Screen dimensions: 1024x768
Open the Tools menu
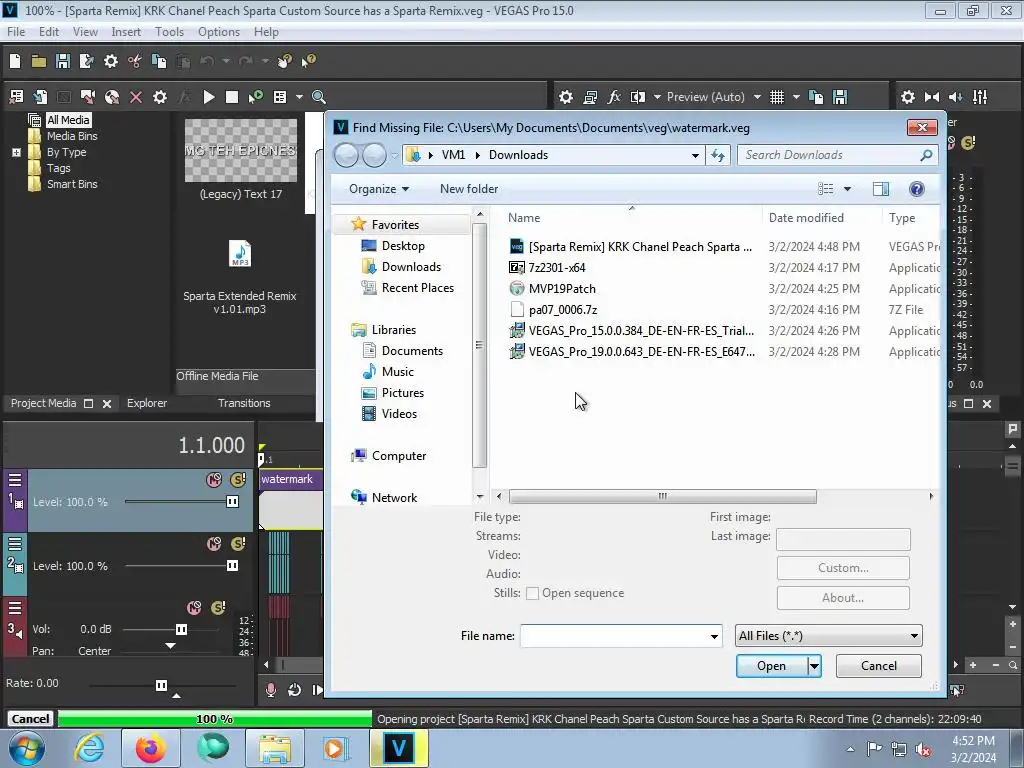coord(169,31)
